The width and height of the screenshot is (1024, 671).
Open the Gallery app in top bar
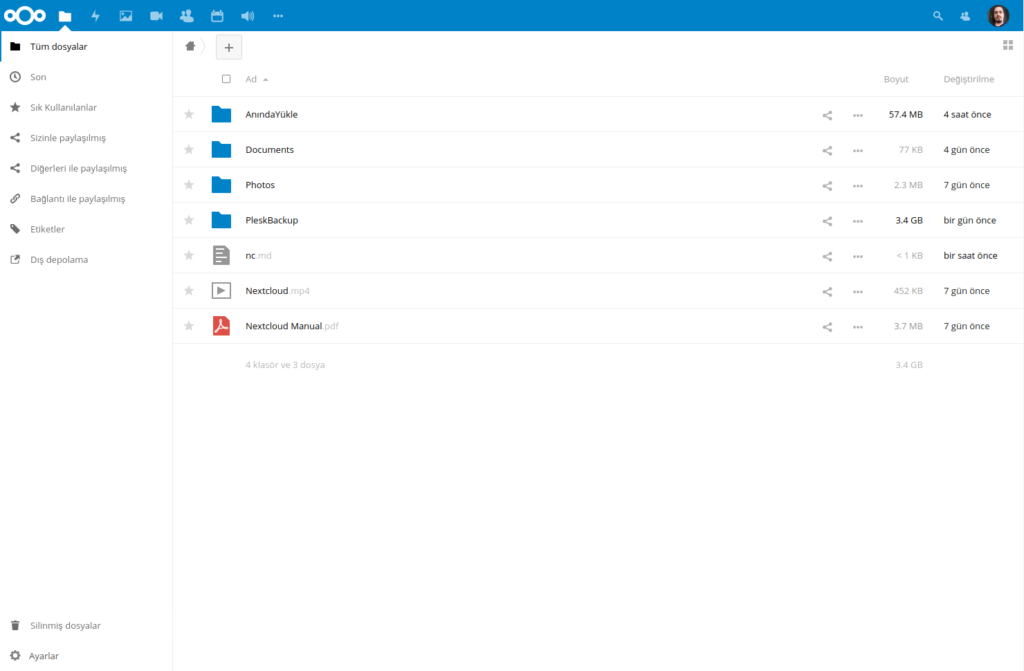click(x=126, y=16)
